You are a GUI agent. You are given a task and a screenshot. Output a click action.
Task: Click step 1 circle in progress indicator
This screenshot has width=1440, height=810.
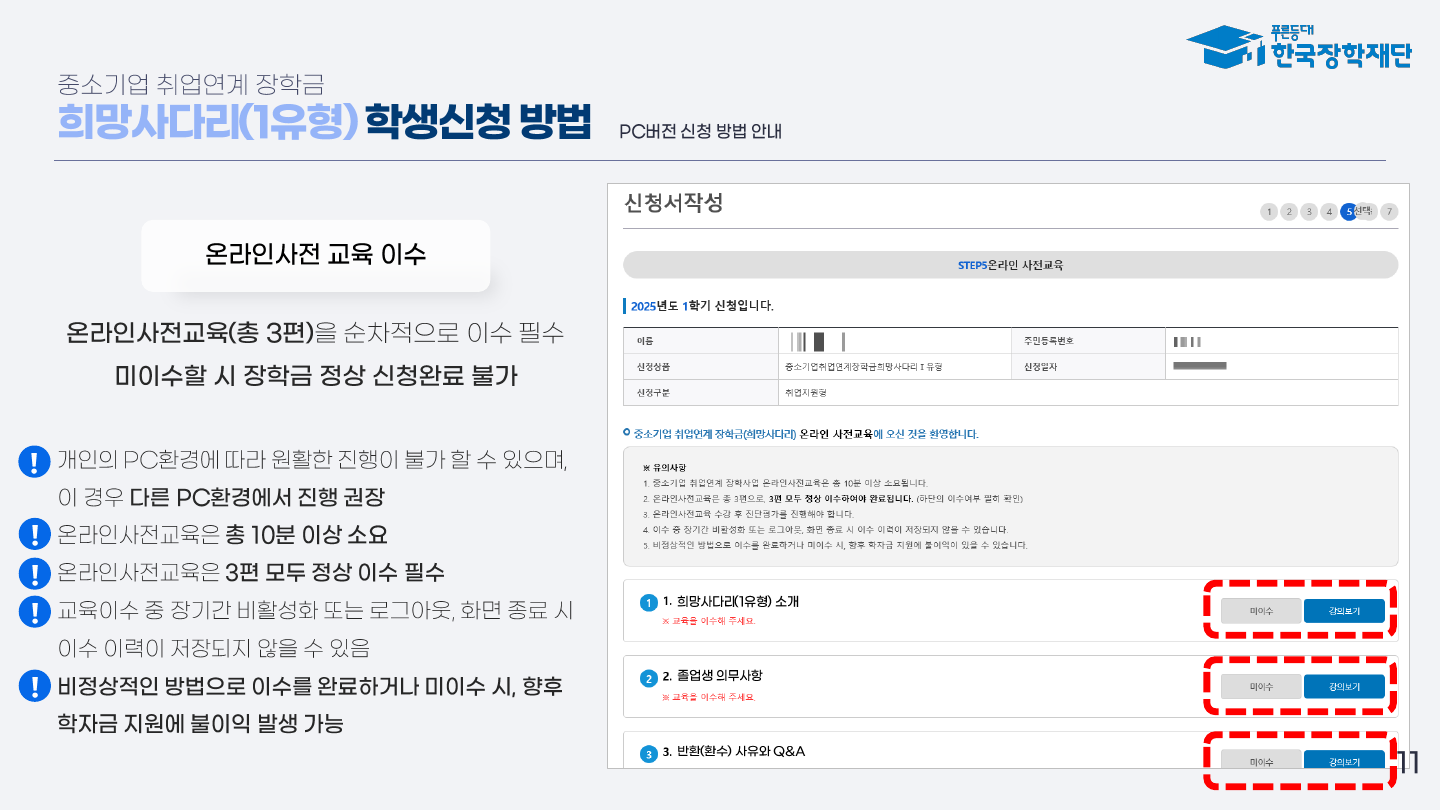[x=1269, y=212]
